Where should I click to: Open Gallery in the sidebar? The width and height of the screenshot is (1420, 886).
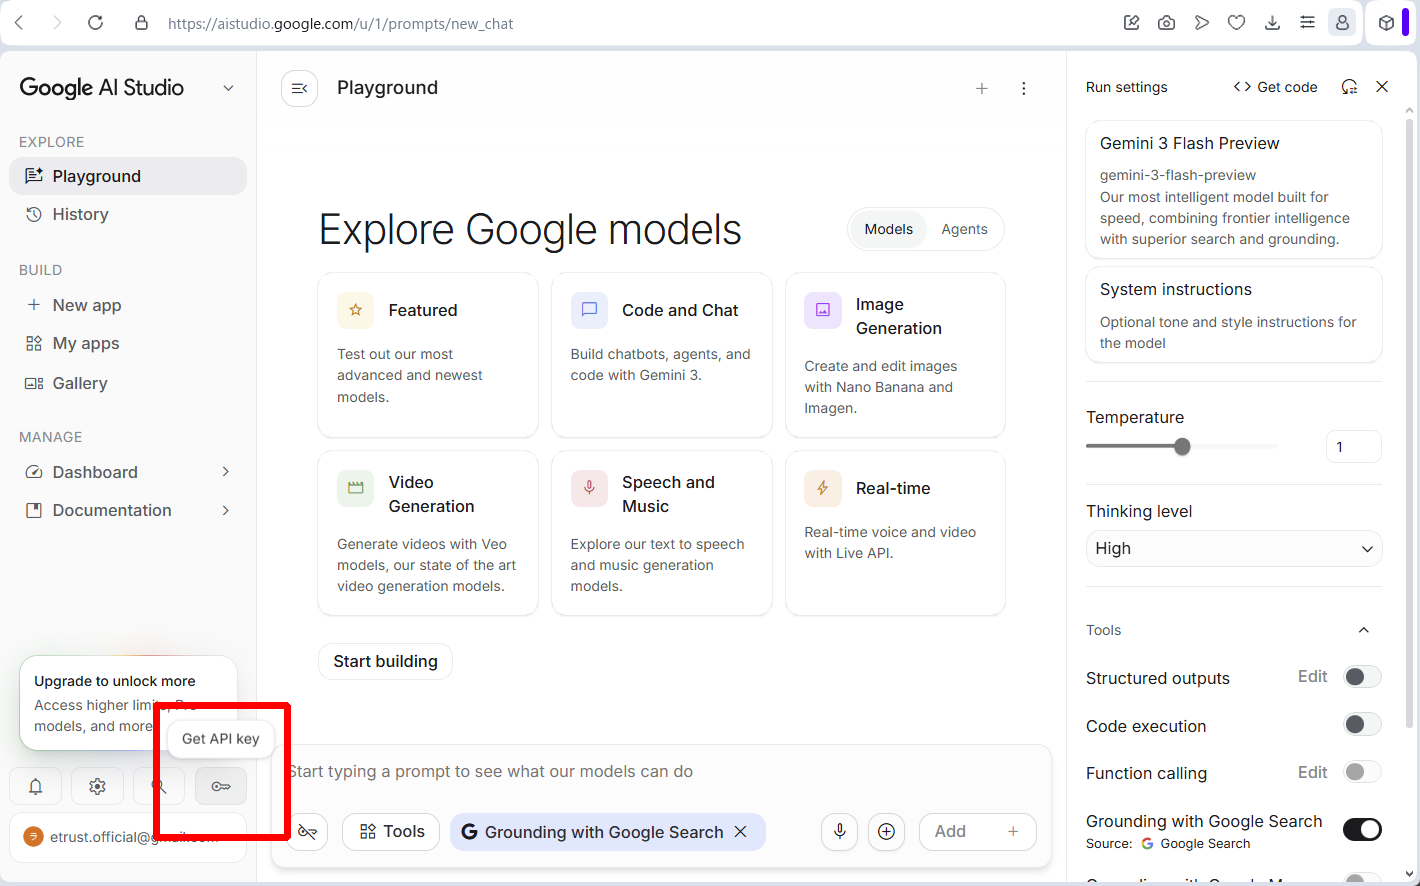pyautogui.click(x=128, y=383)
